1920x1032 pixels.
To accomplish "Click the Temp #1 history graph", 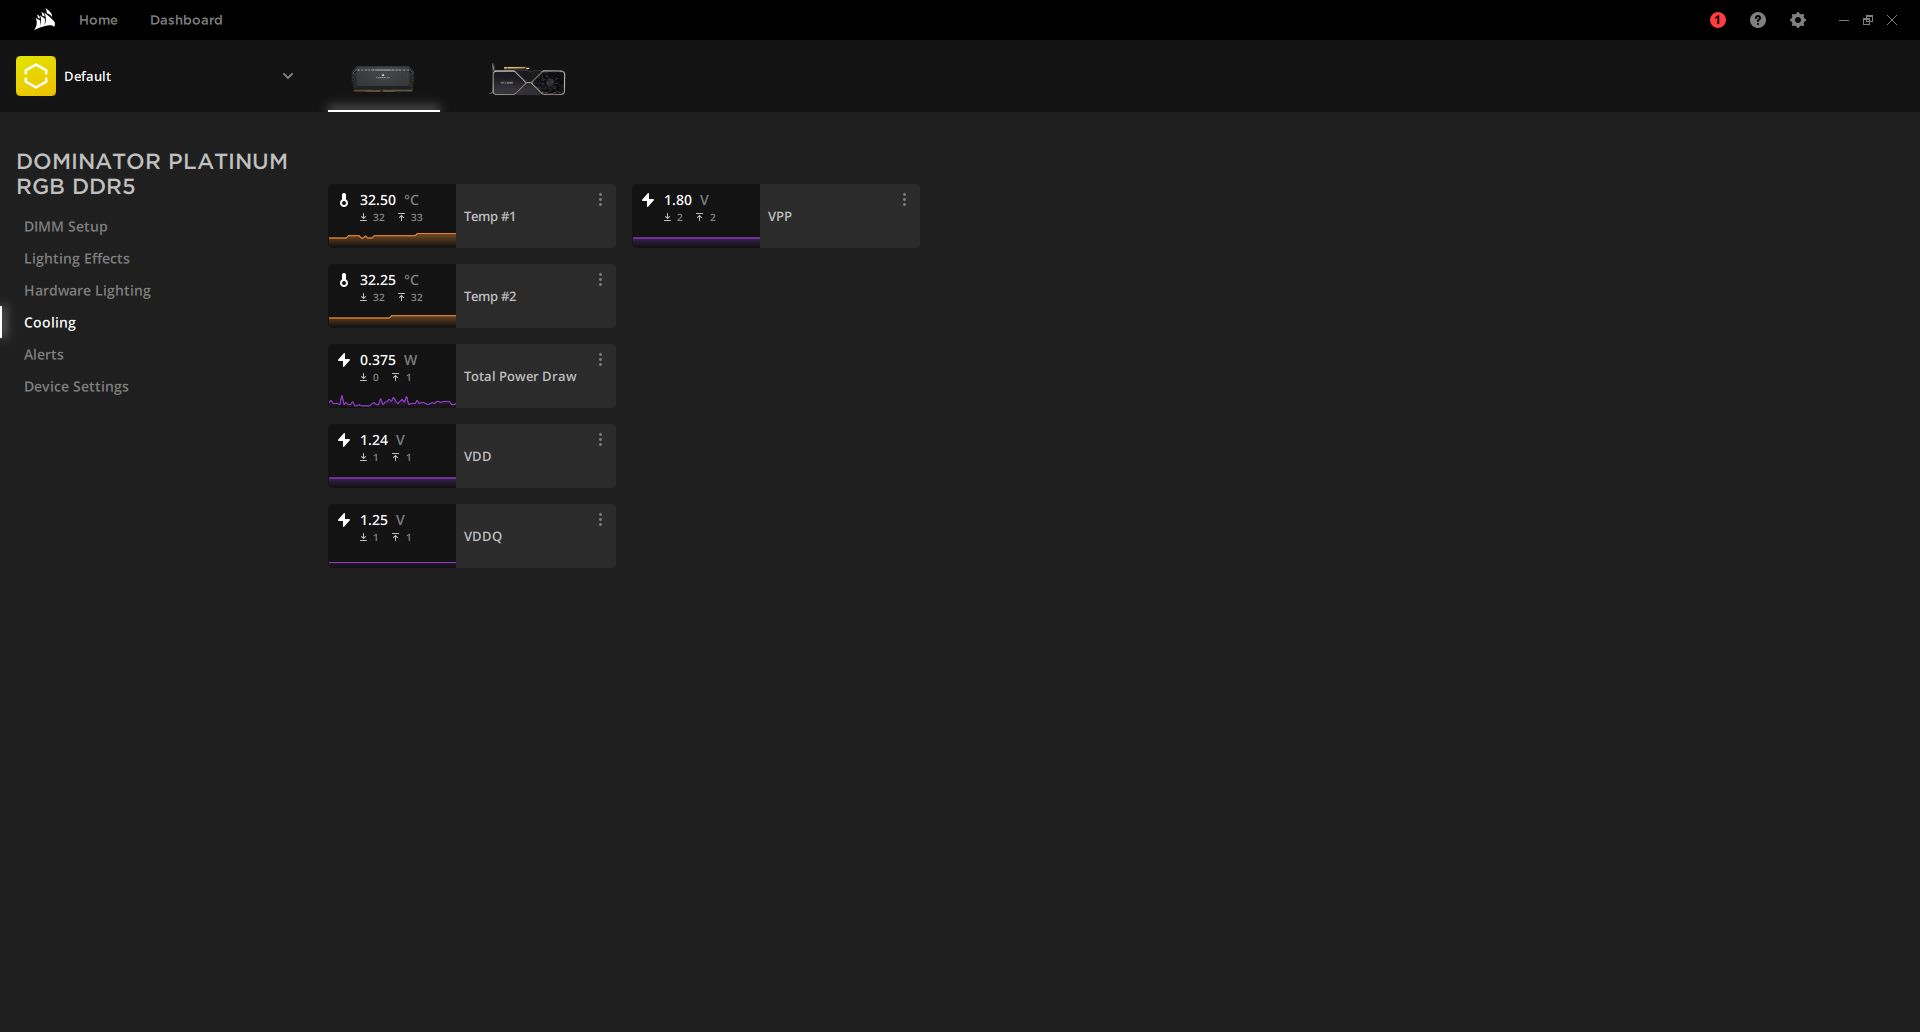I will pyautogui.click(x=392, y=238).
